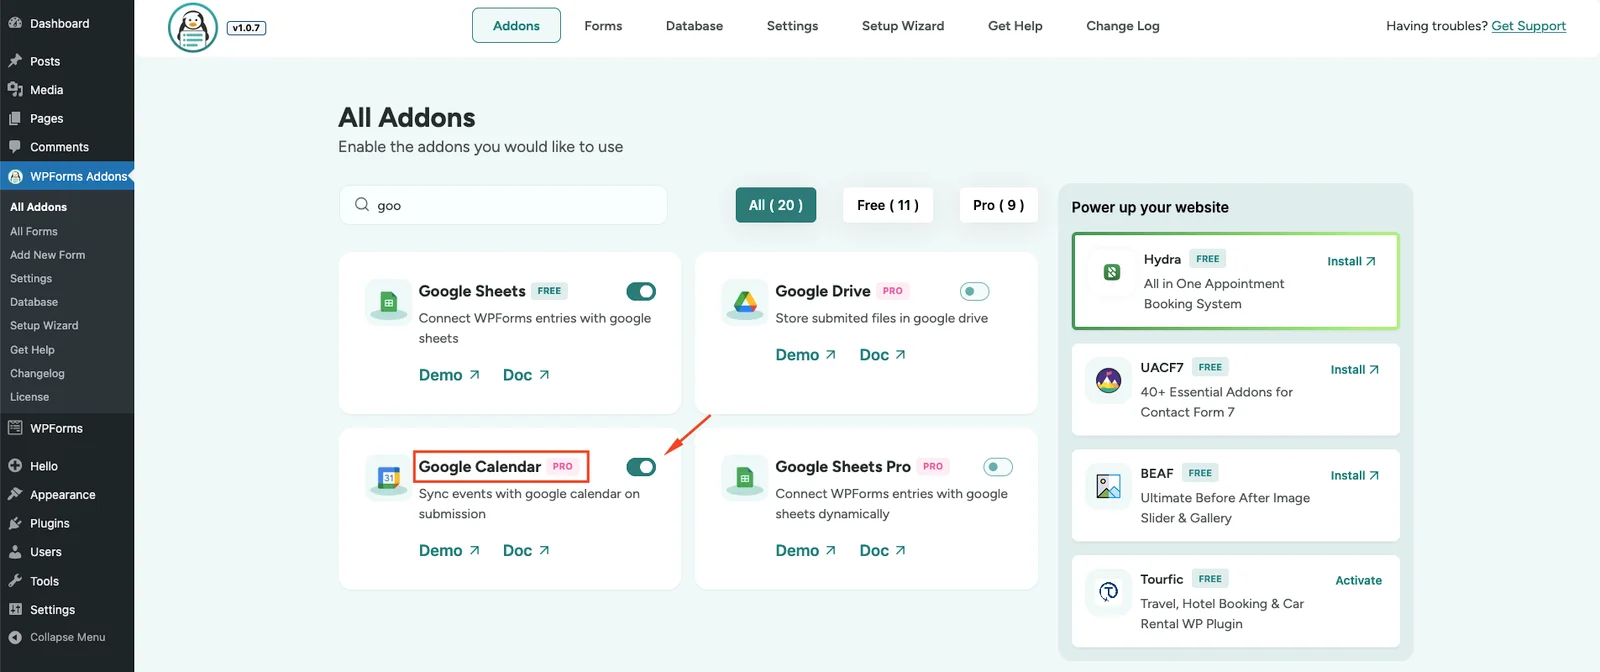The image size is (1600, 672).
Task: Disable the Google Sheets addon toggle
Action: (641, 292)
